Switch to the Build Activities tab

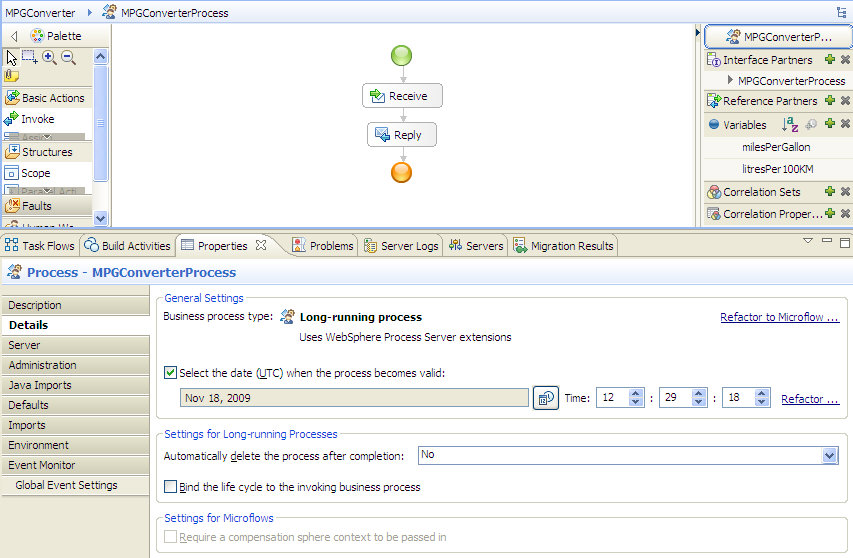click(127, 246)
